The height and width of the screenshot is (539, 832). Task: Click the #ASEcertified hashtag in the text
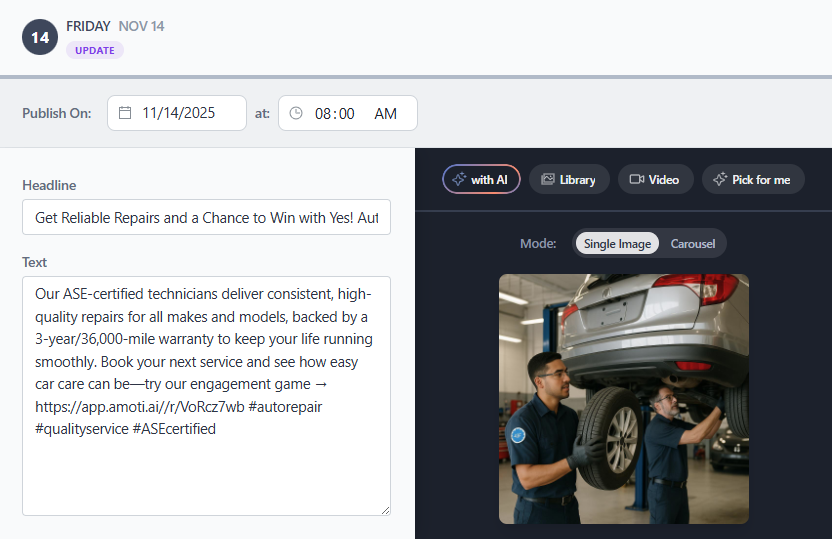click(x=173, y=429)
